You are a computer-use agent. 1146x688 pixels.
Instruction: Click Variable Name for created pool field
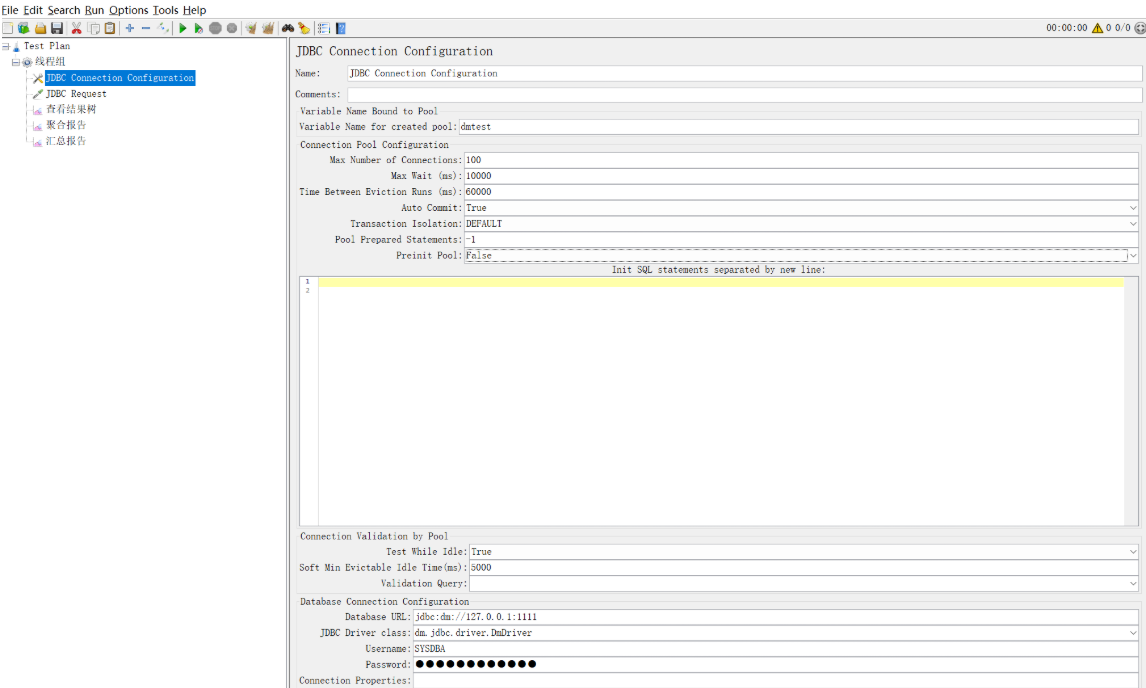tap(798, 126)
